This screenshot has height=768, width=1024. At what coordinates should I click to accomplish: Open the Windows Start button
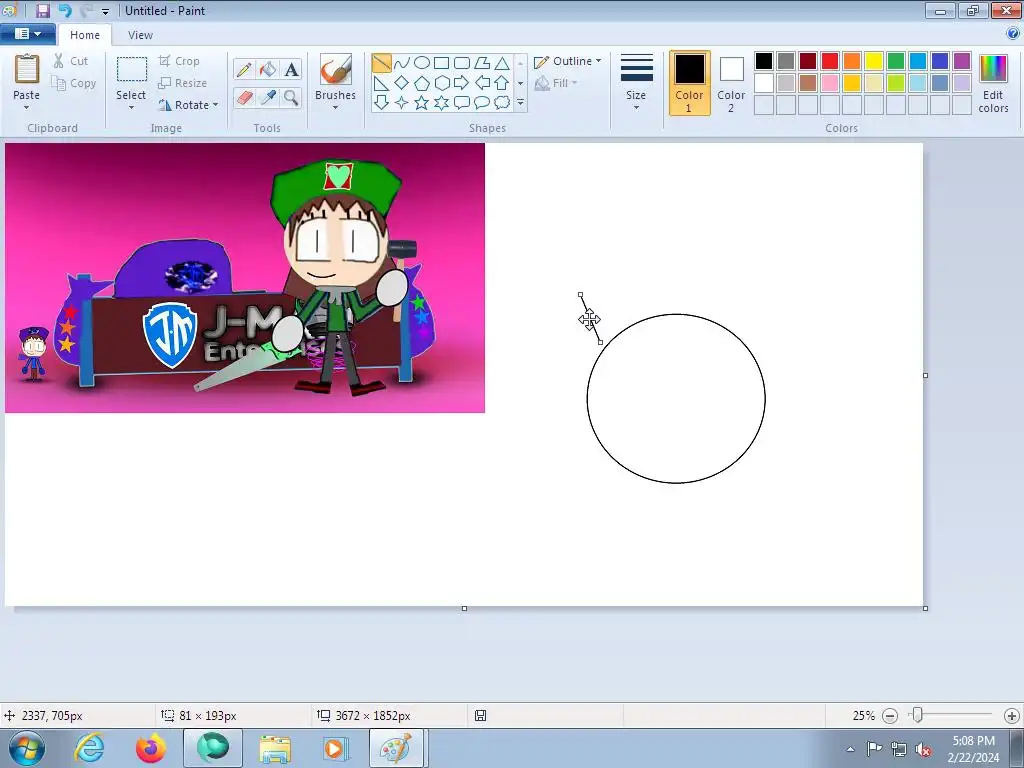[x=27, y=748]
